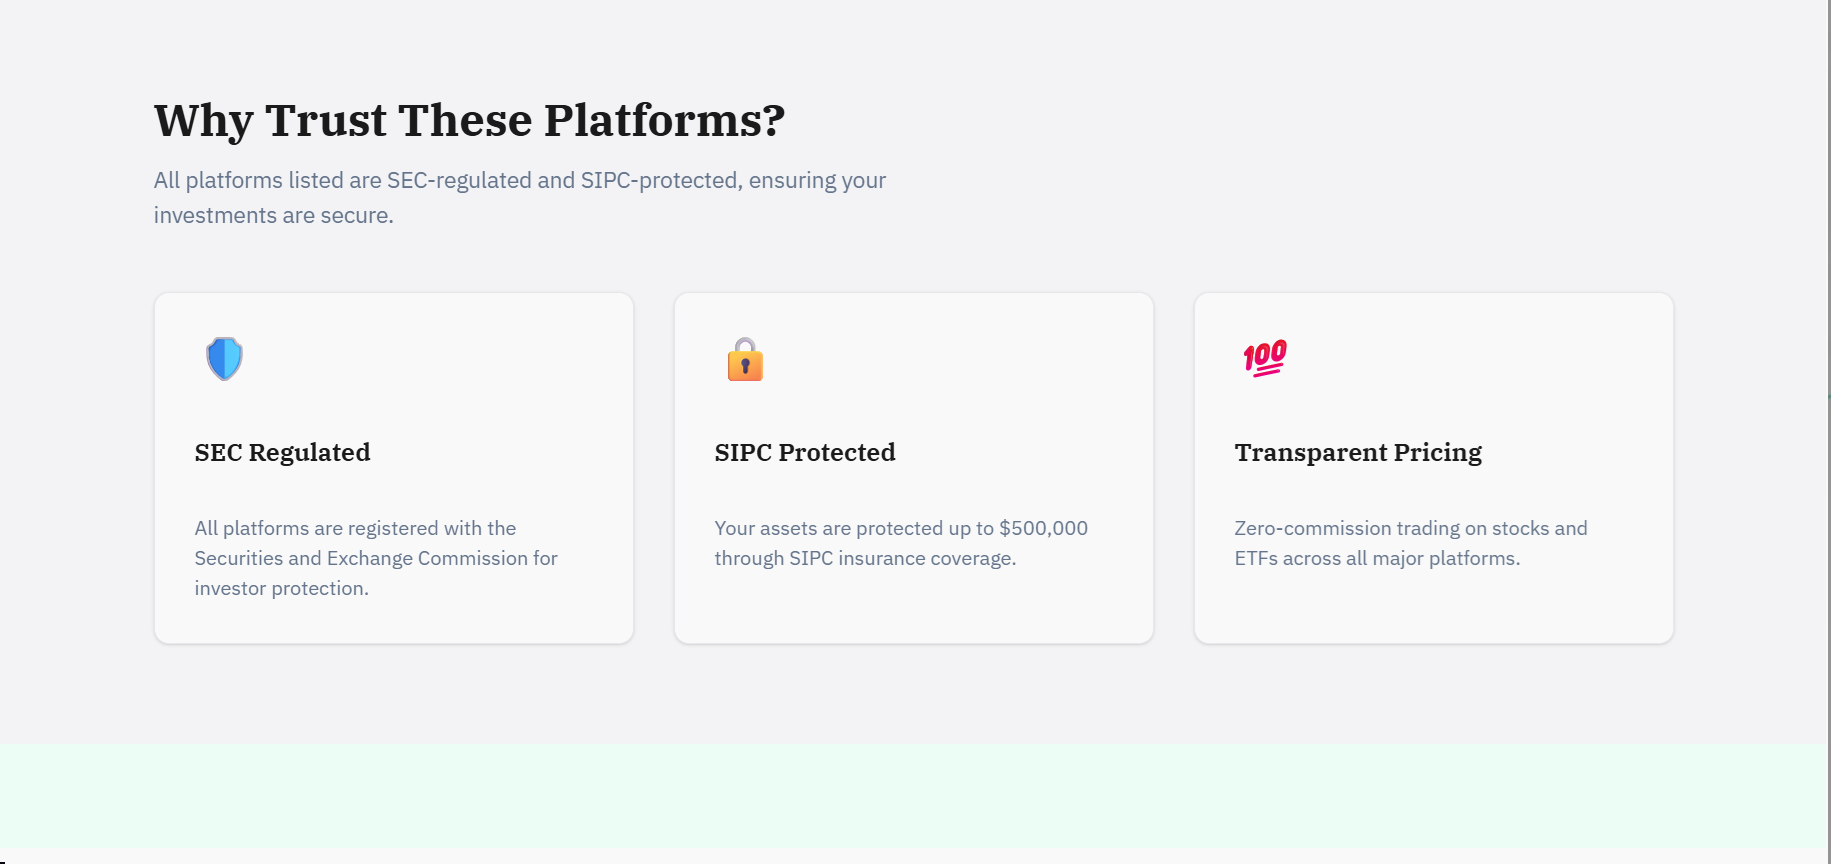Click the '$500,000' amount text
1831x864 pixels.
tap(1043, 529)
